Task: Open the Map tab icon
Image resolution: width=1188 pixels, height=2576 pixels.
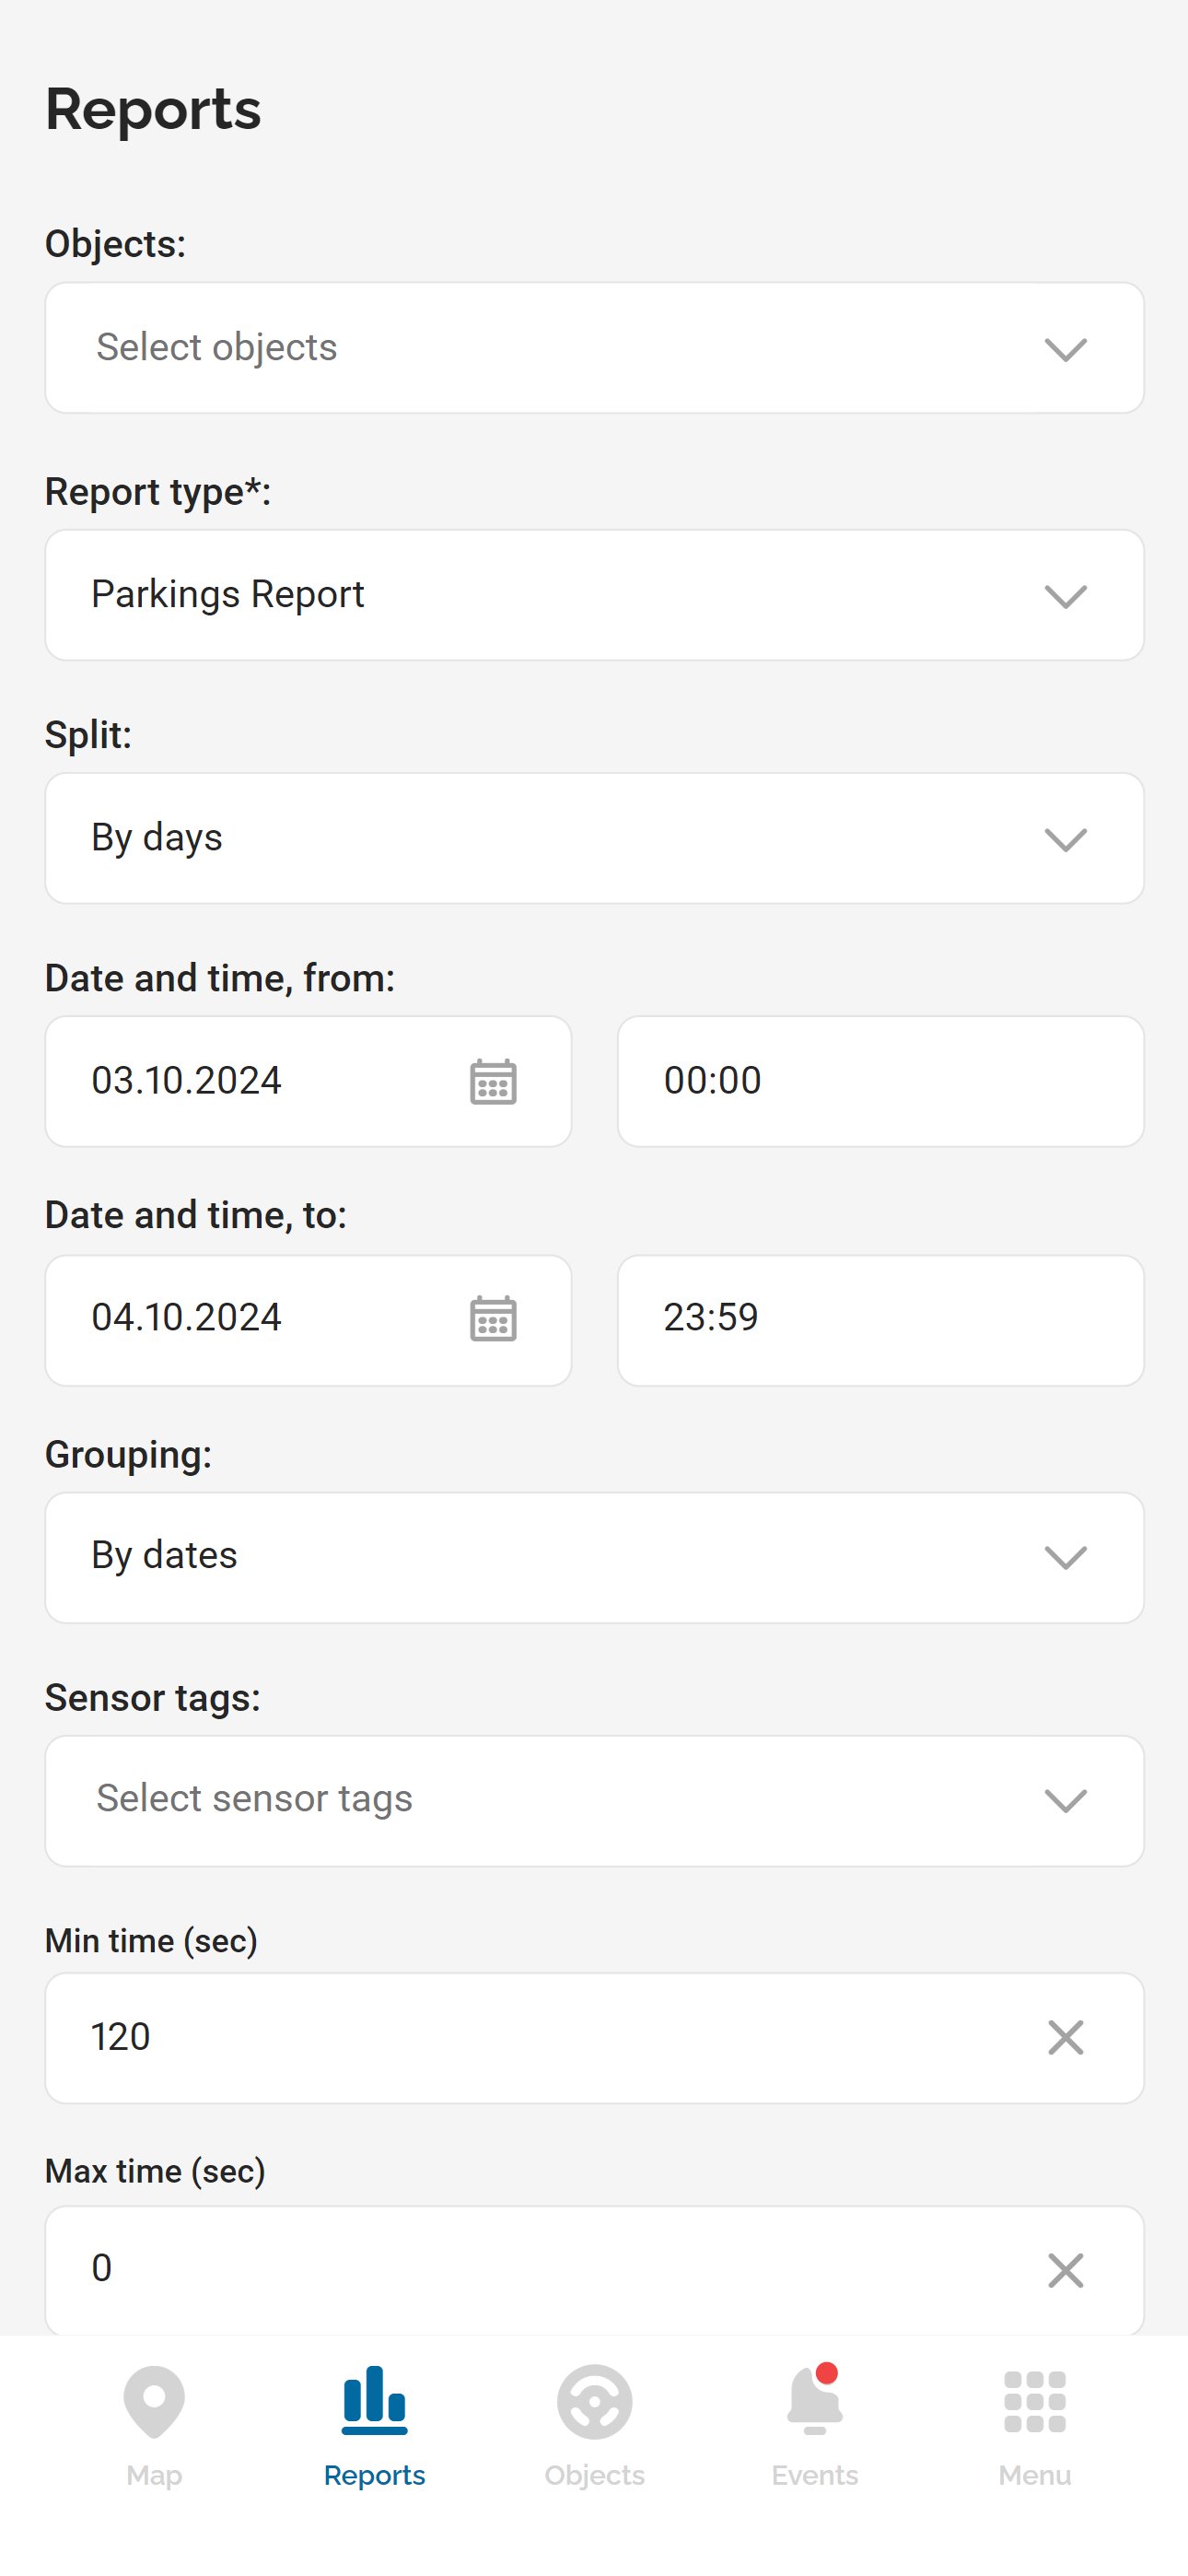Action: click(154, 2401)
